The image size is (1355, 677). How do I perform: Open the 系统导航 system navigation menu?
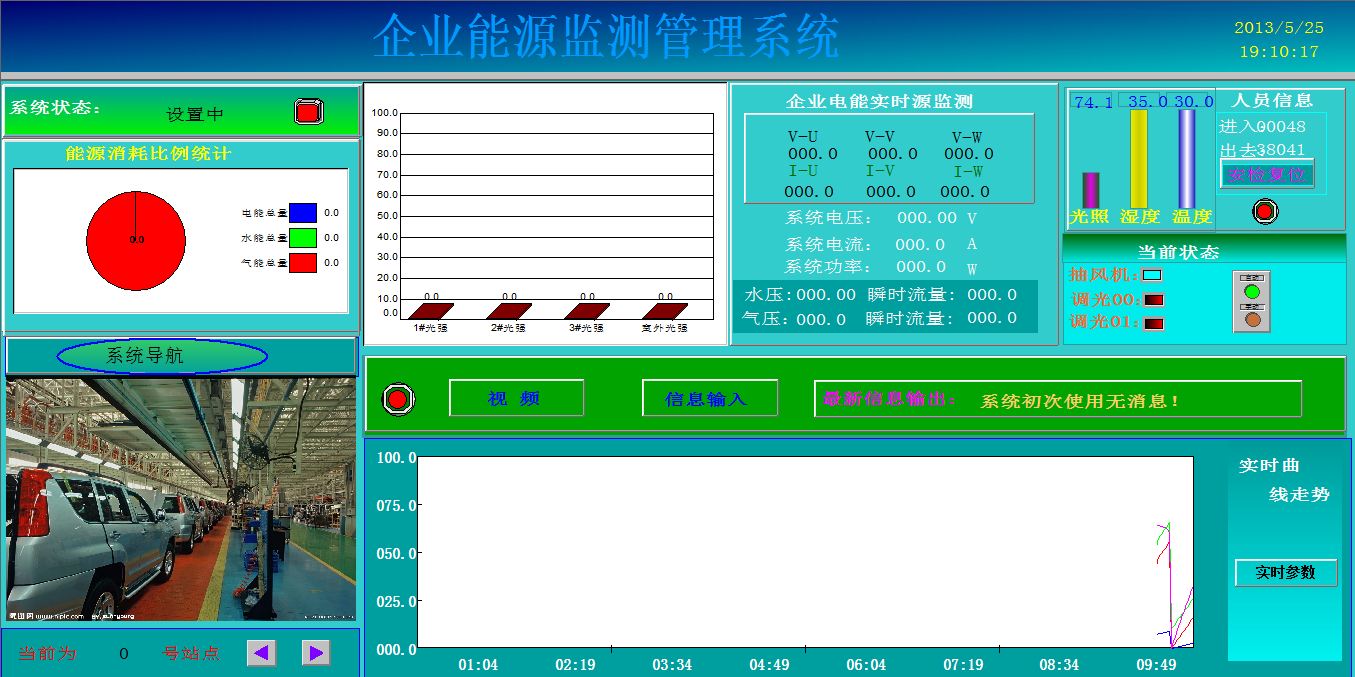pos(162,356)
